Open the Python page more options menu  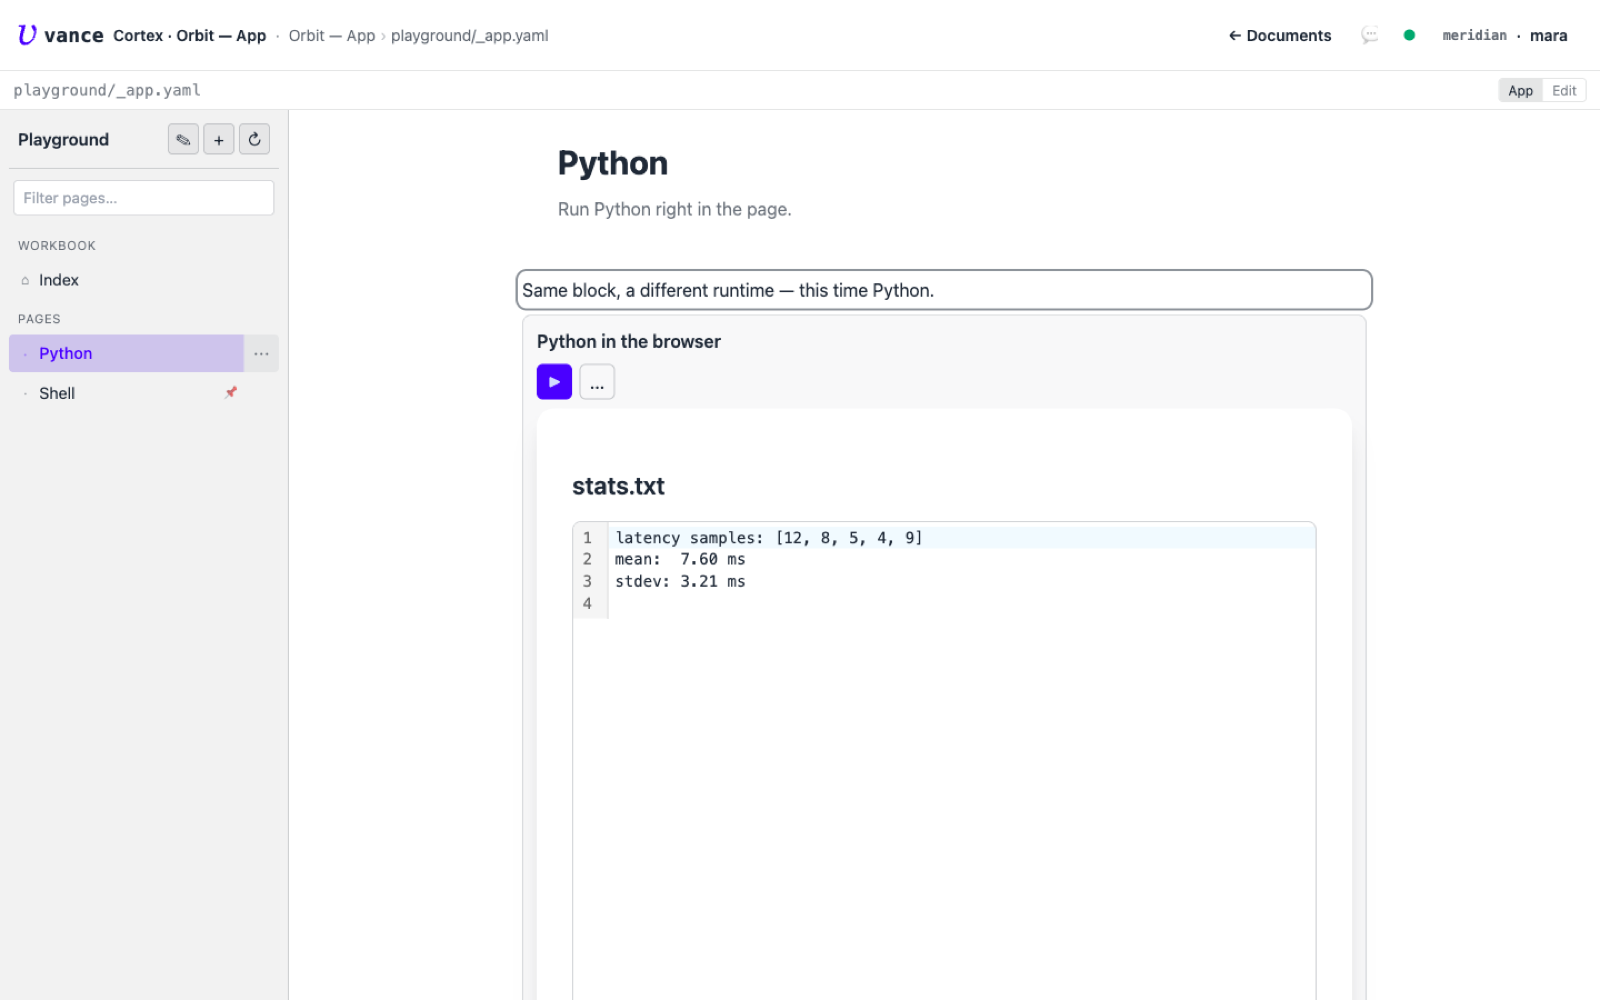pyautogui.click(x=261, y=354)
